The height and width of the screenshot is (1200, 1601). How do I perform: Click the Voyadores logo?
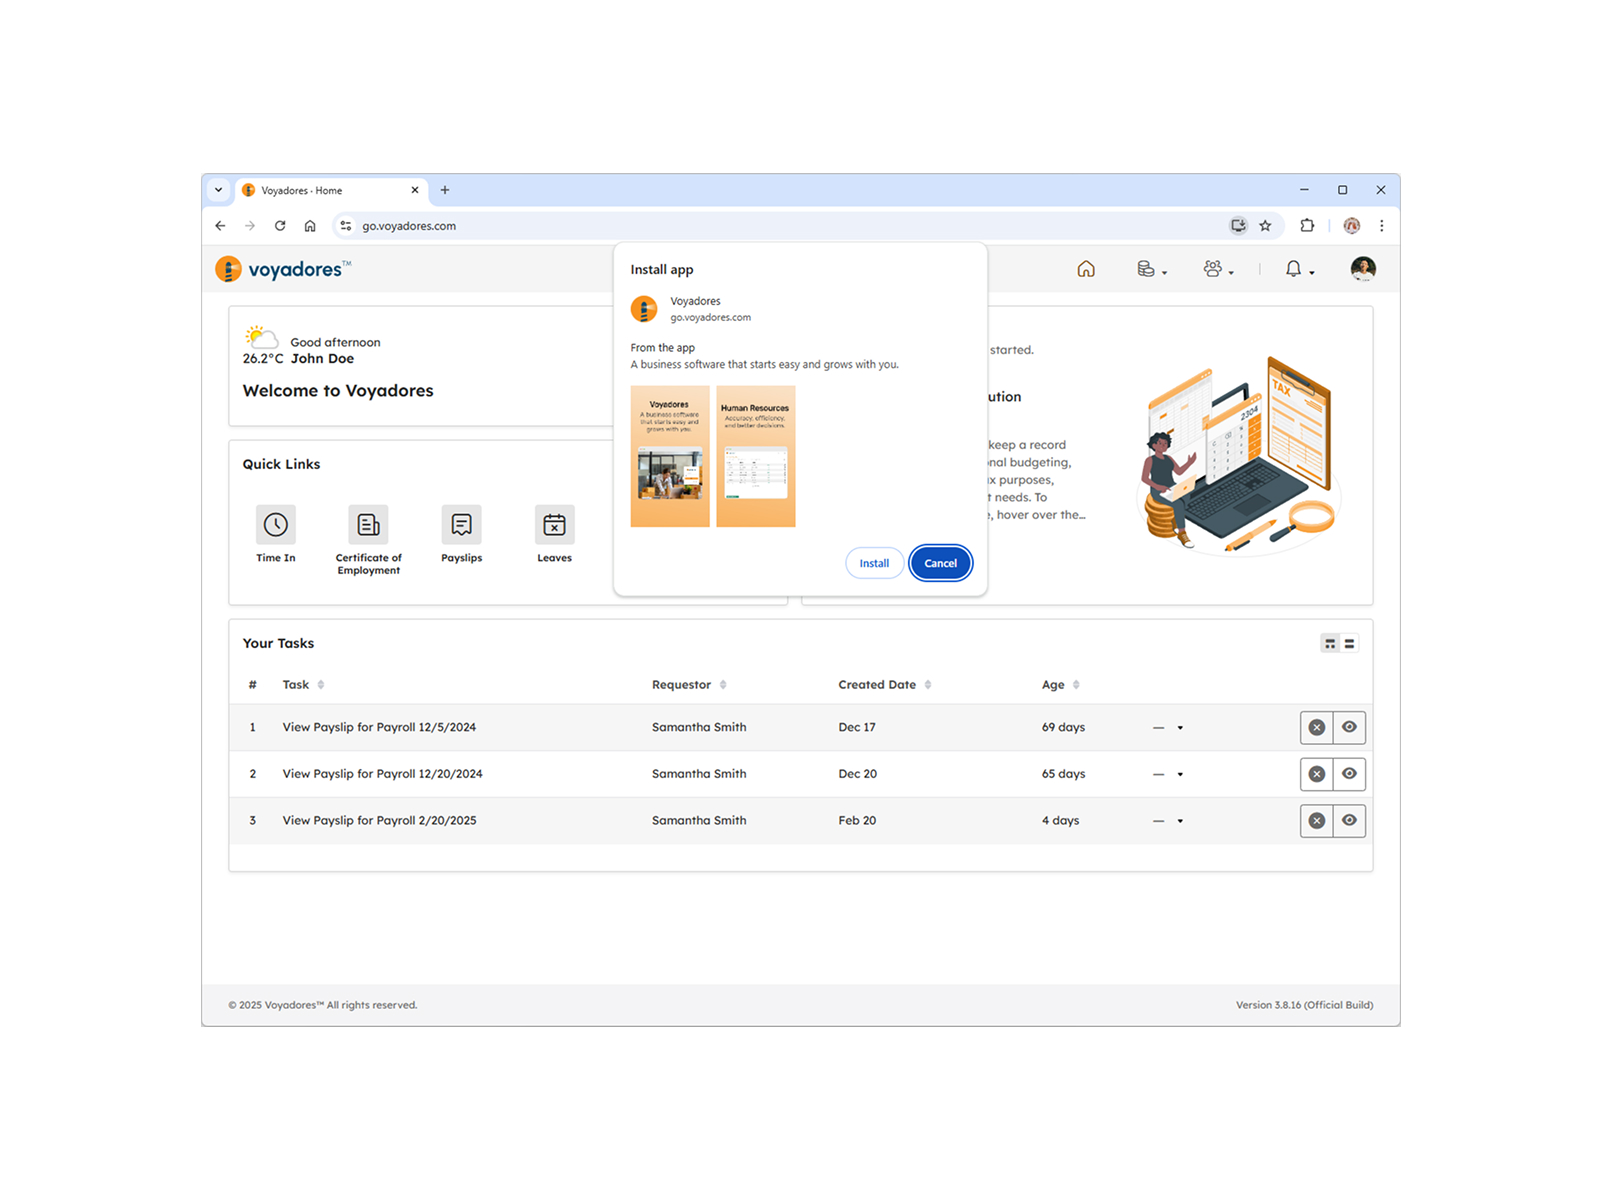tap(283, 269)
